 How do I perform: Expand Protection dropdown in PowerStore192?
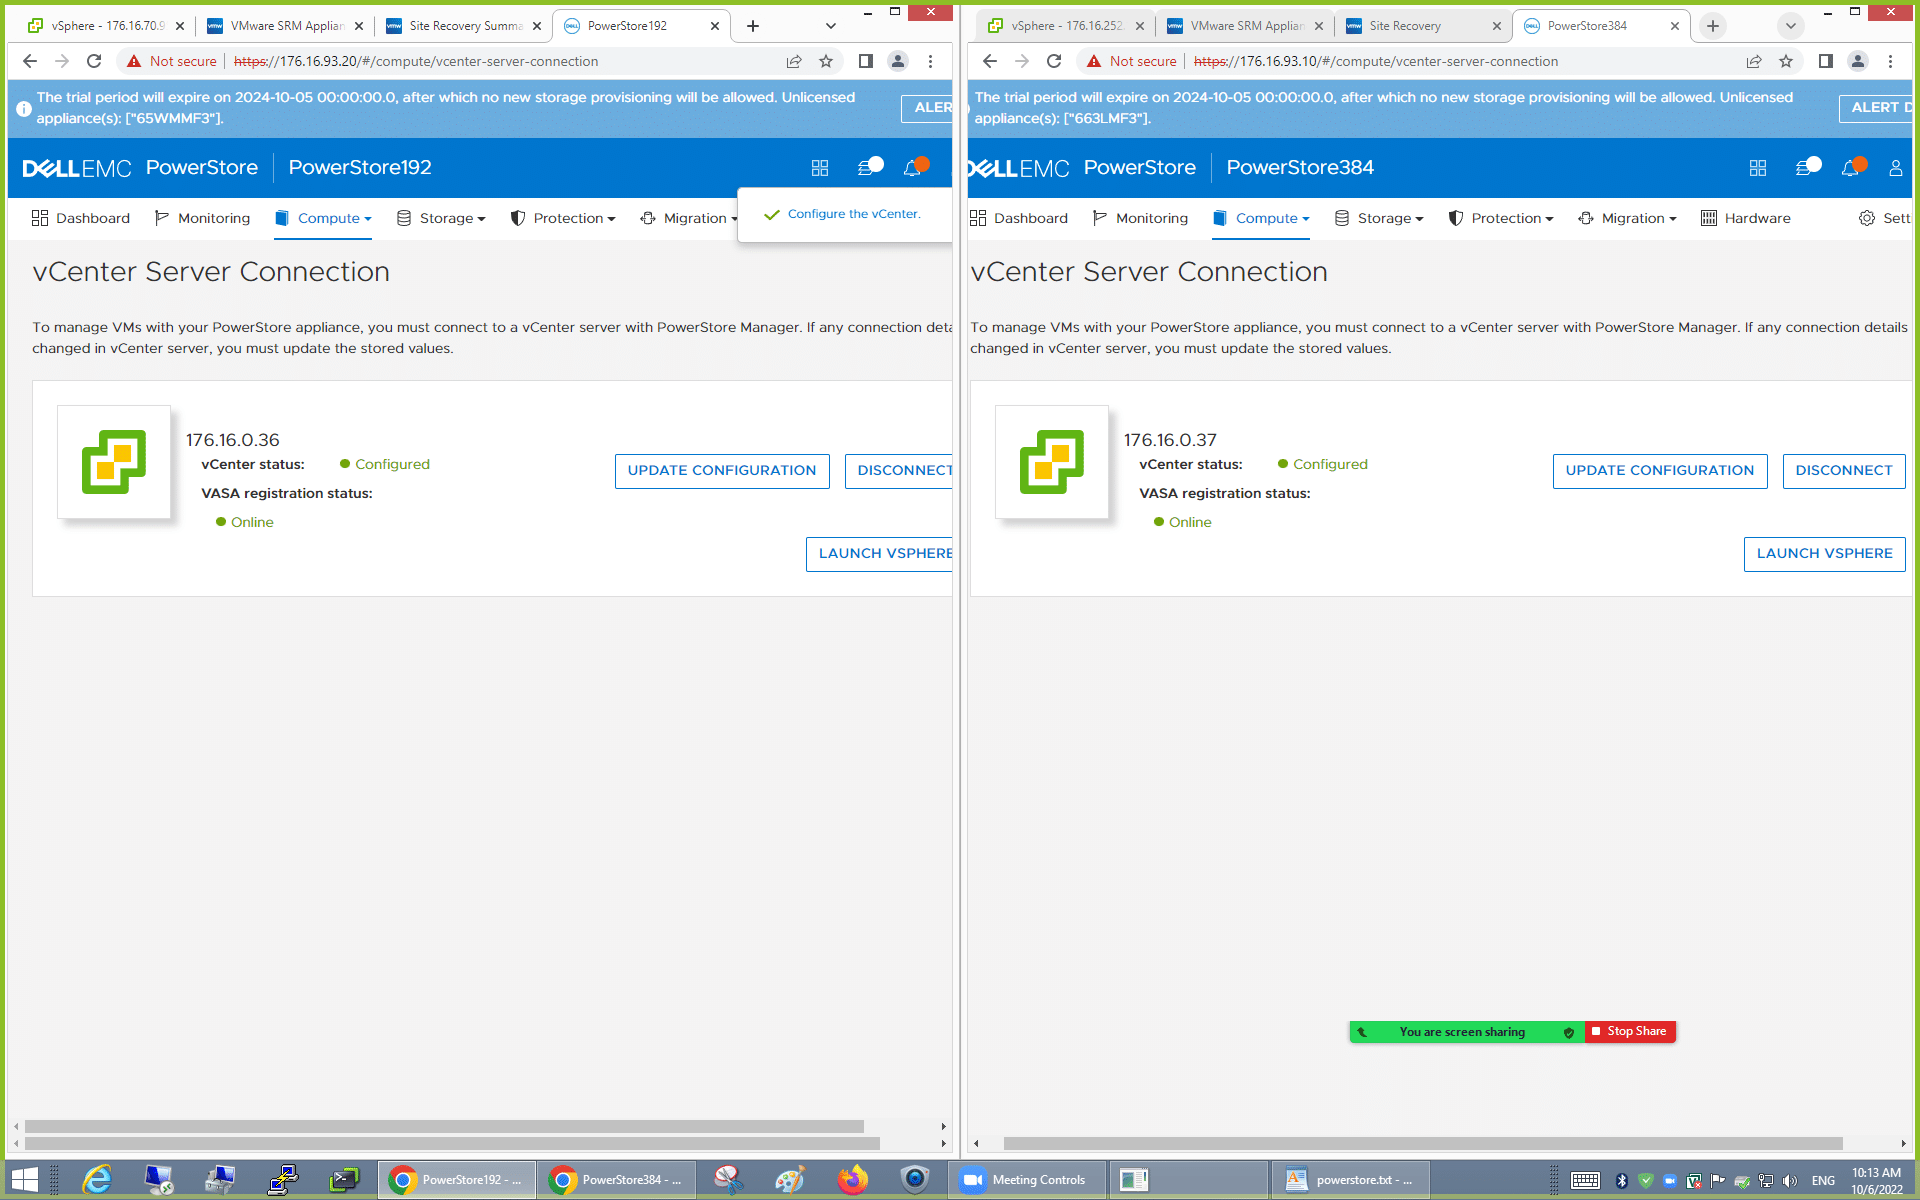[x=563, y=218]
